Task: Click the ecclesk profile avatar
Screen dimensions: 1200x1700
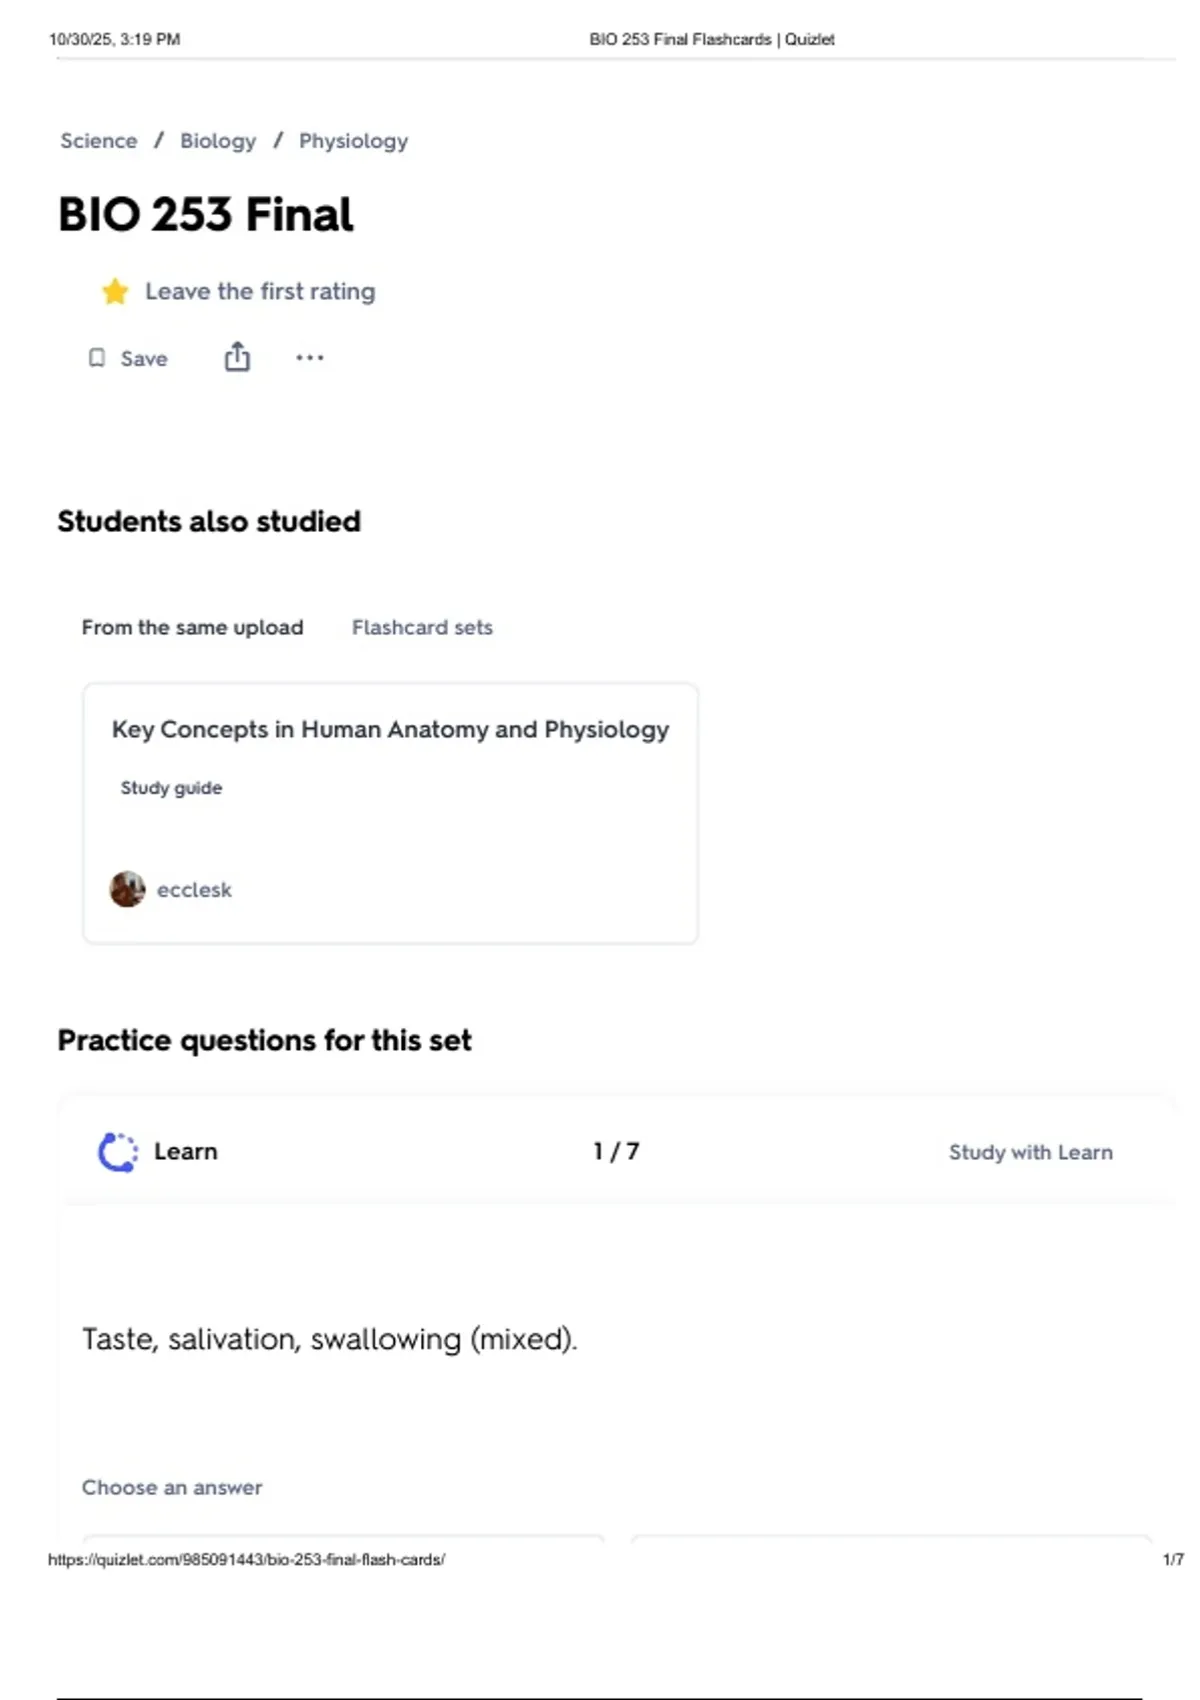Action: 127,889
